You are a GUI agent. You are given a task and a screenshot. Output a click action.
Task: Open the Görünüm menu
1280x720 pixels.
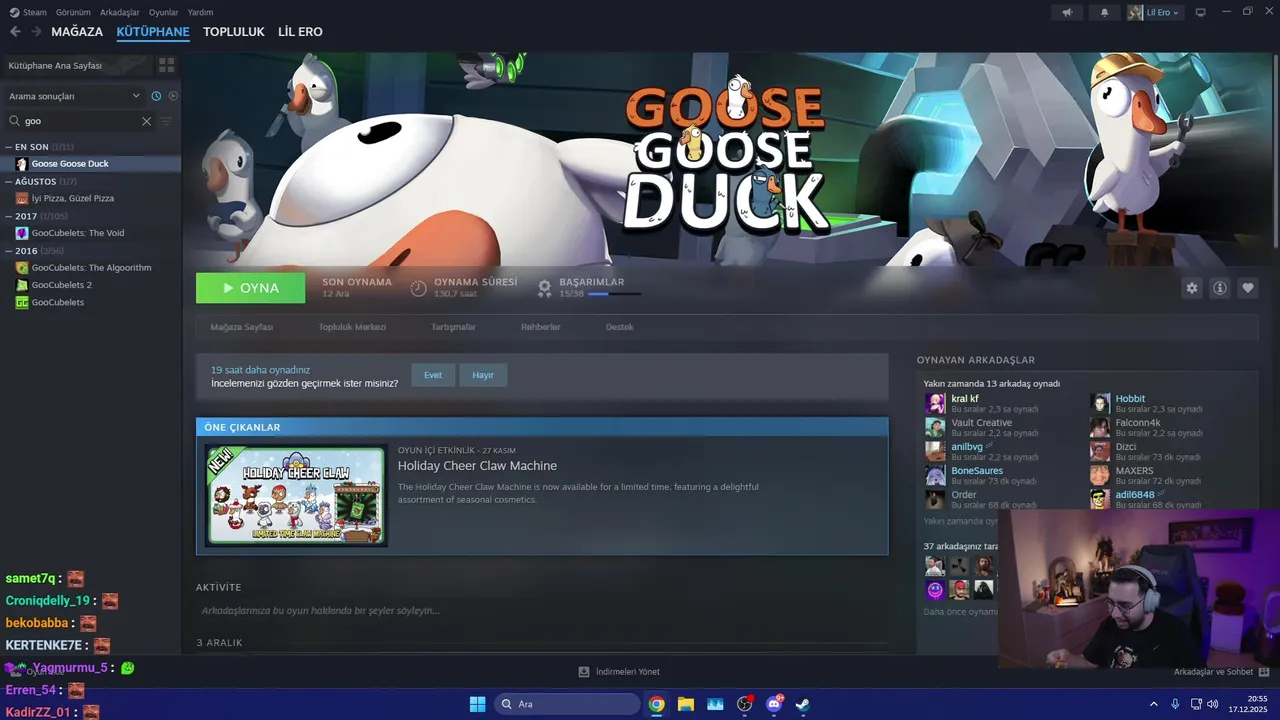(x=73, y=12)
